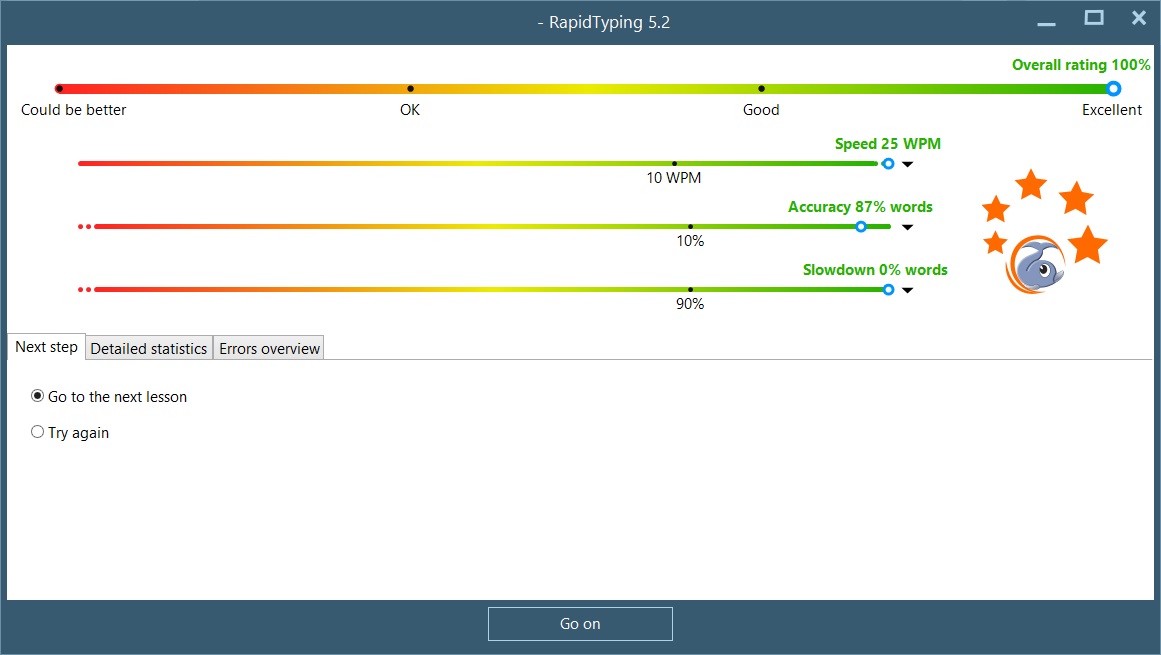Click the RapidTyping dolphin mascot icon
Viewport: 1161px width, 655px height.
1037,266
